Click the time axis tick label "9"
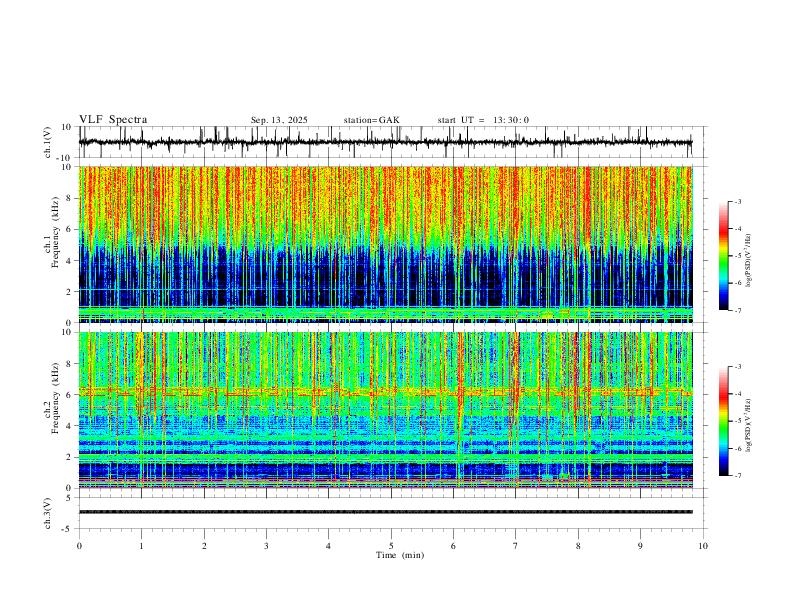Screen dimensions: 792x612 (x=640, y=546)
